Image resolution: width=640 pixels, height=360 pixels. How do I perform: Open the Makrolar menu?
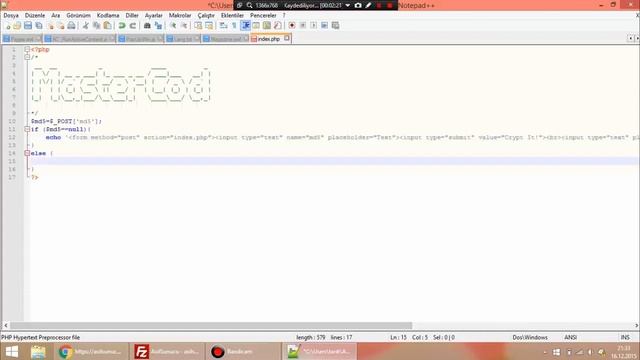click(x=180, y=16)
